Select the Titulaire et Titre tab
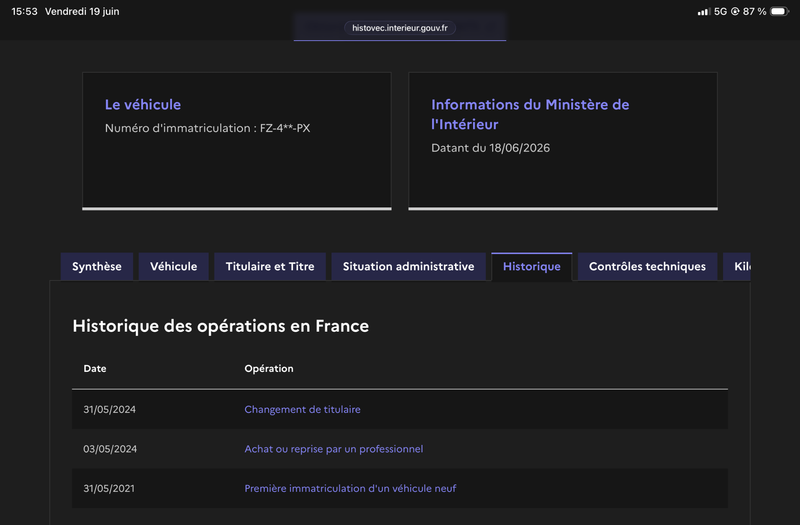Screen dimensions: 800x525 point(270,266)
